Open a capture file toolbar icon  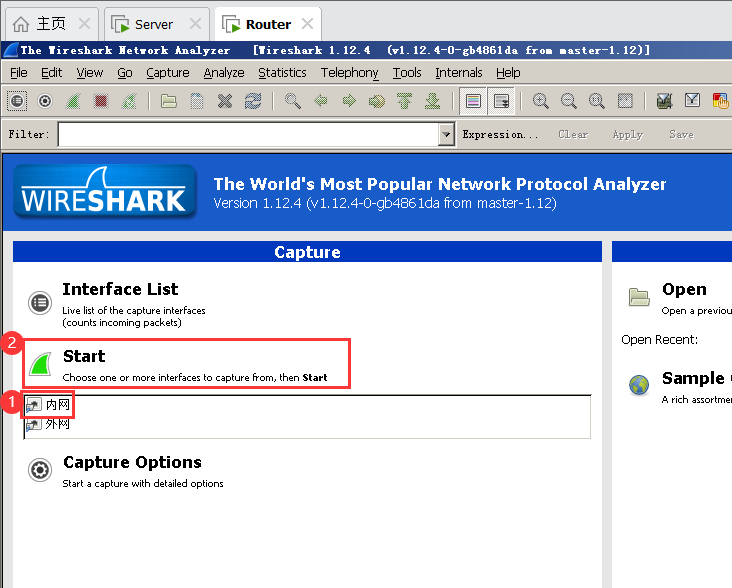click(169, 101)
